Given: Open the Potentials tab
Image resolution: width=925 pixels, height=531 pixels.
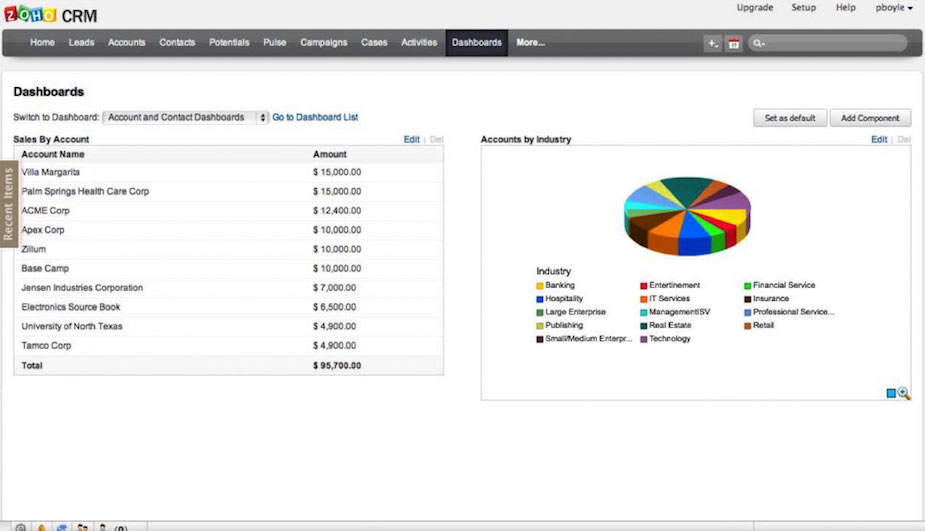Looking at the screenshot, I should 229,42.
